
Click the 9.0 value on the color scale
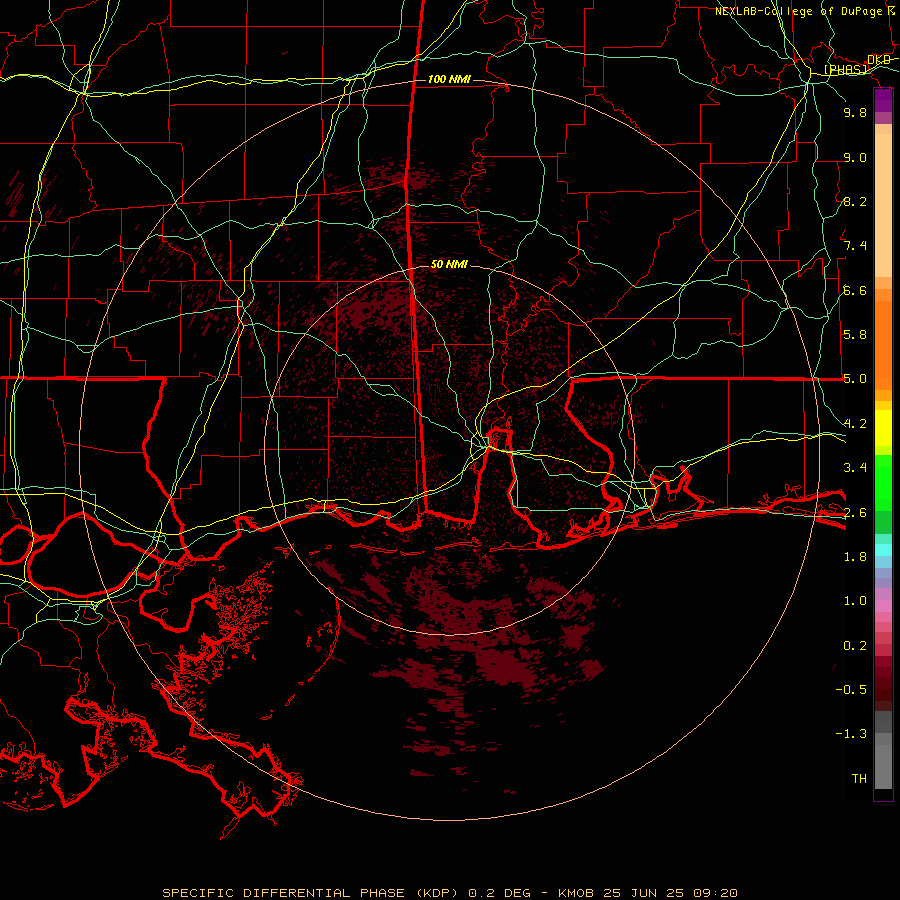855,157
